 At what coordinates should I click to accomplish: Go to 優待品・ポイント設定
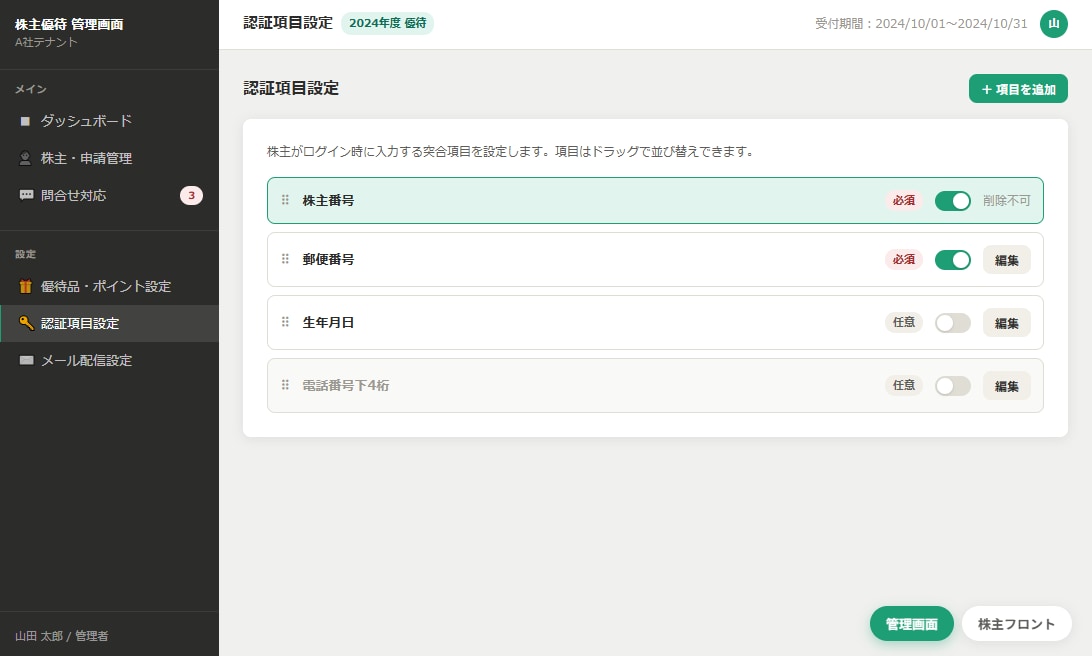click(x=109, y=286)
